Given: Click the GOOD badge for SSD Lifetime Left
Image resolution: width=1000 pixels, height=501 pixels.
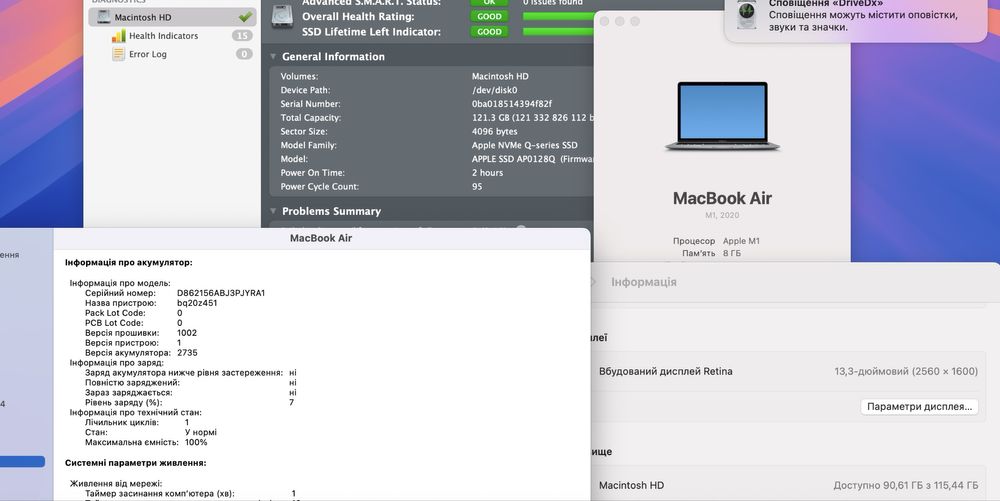Looking at the screenshot, I should [x=489, y=32].
